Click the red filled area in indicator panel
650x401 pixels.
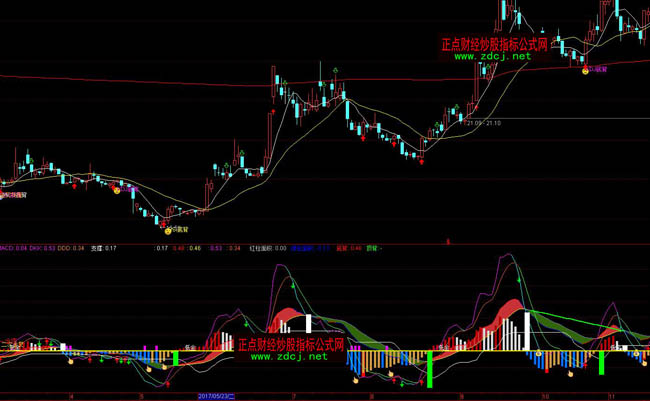coord(288,320)
